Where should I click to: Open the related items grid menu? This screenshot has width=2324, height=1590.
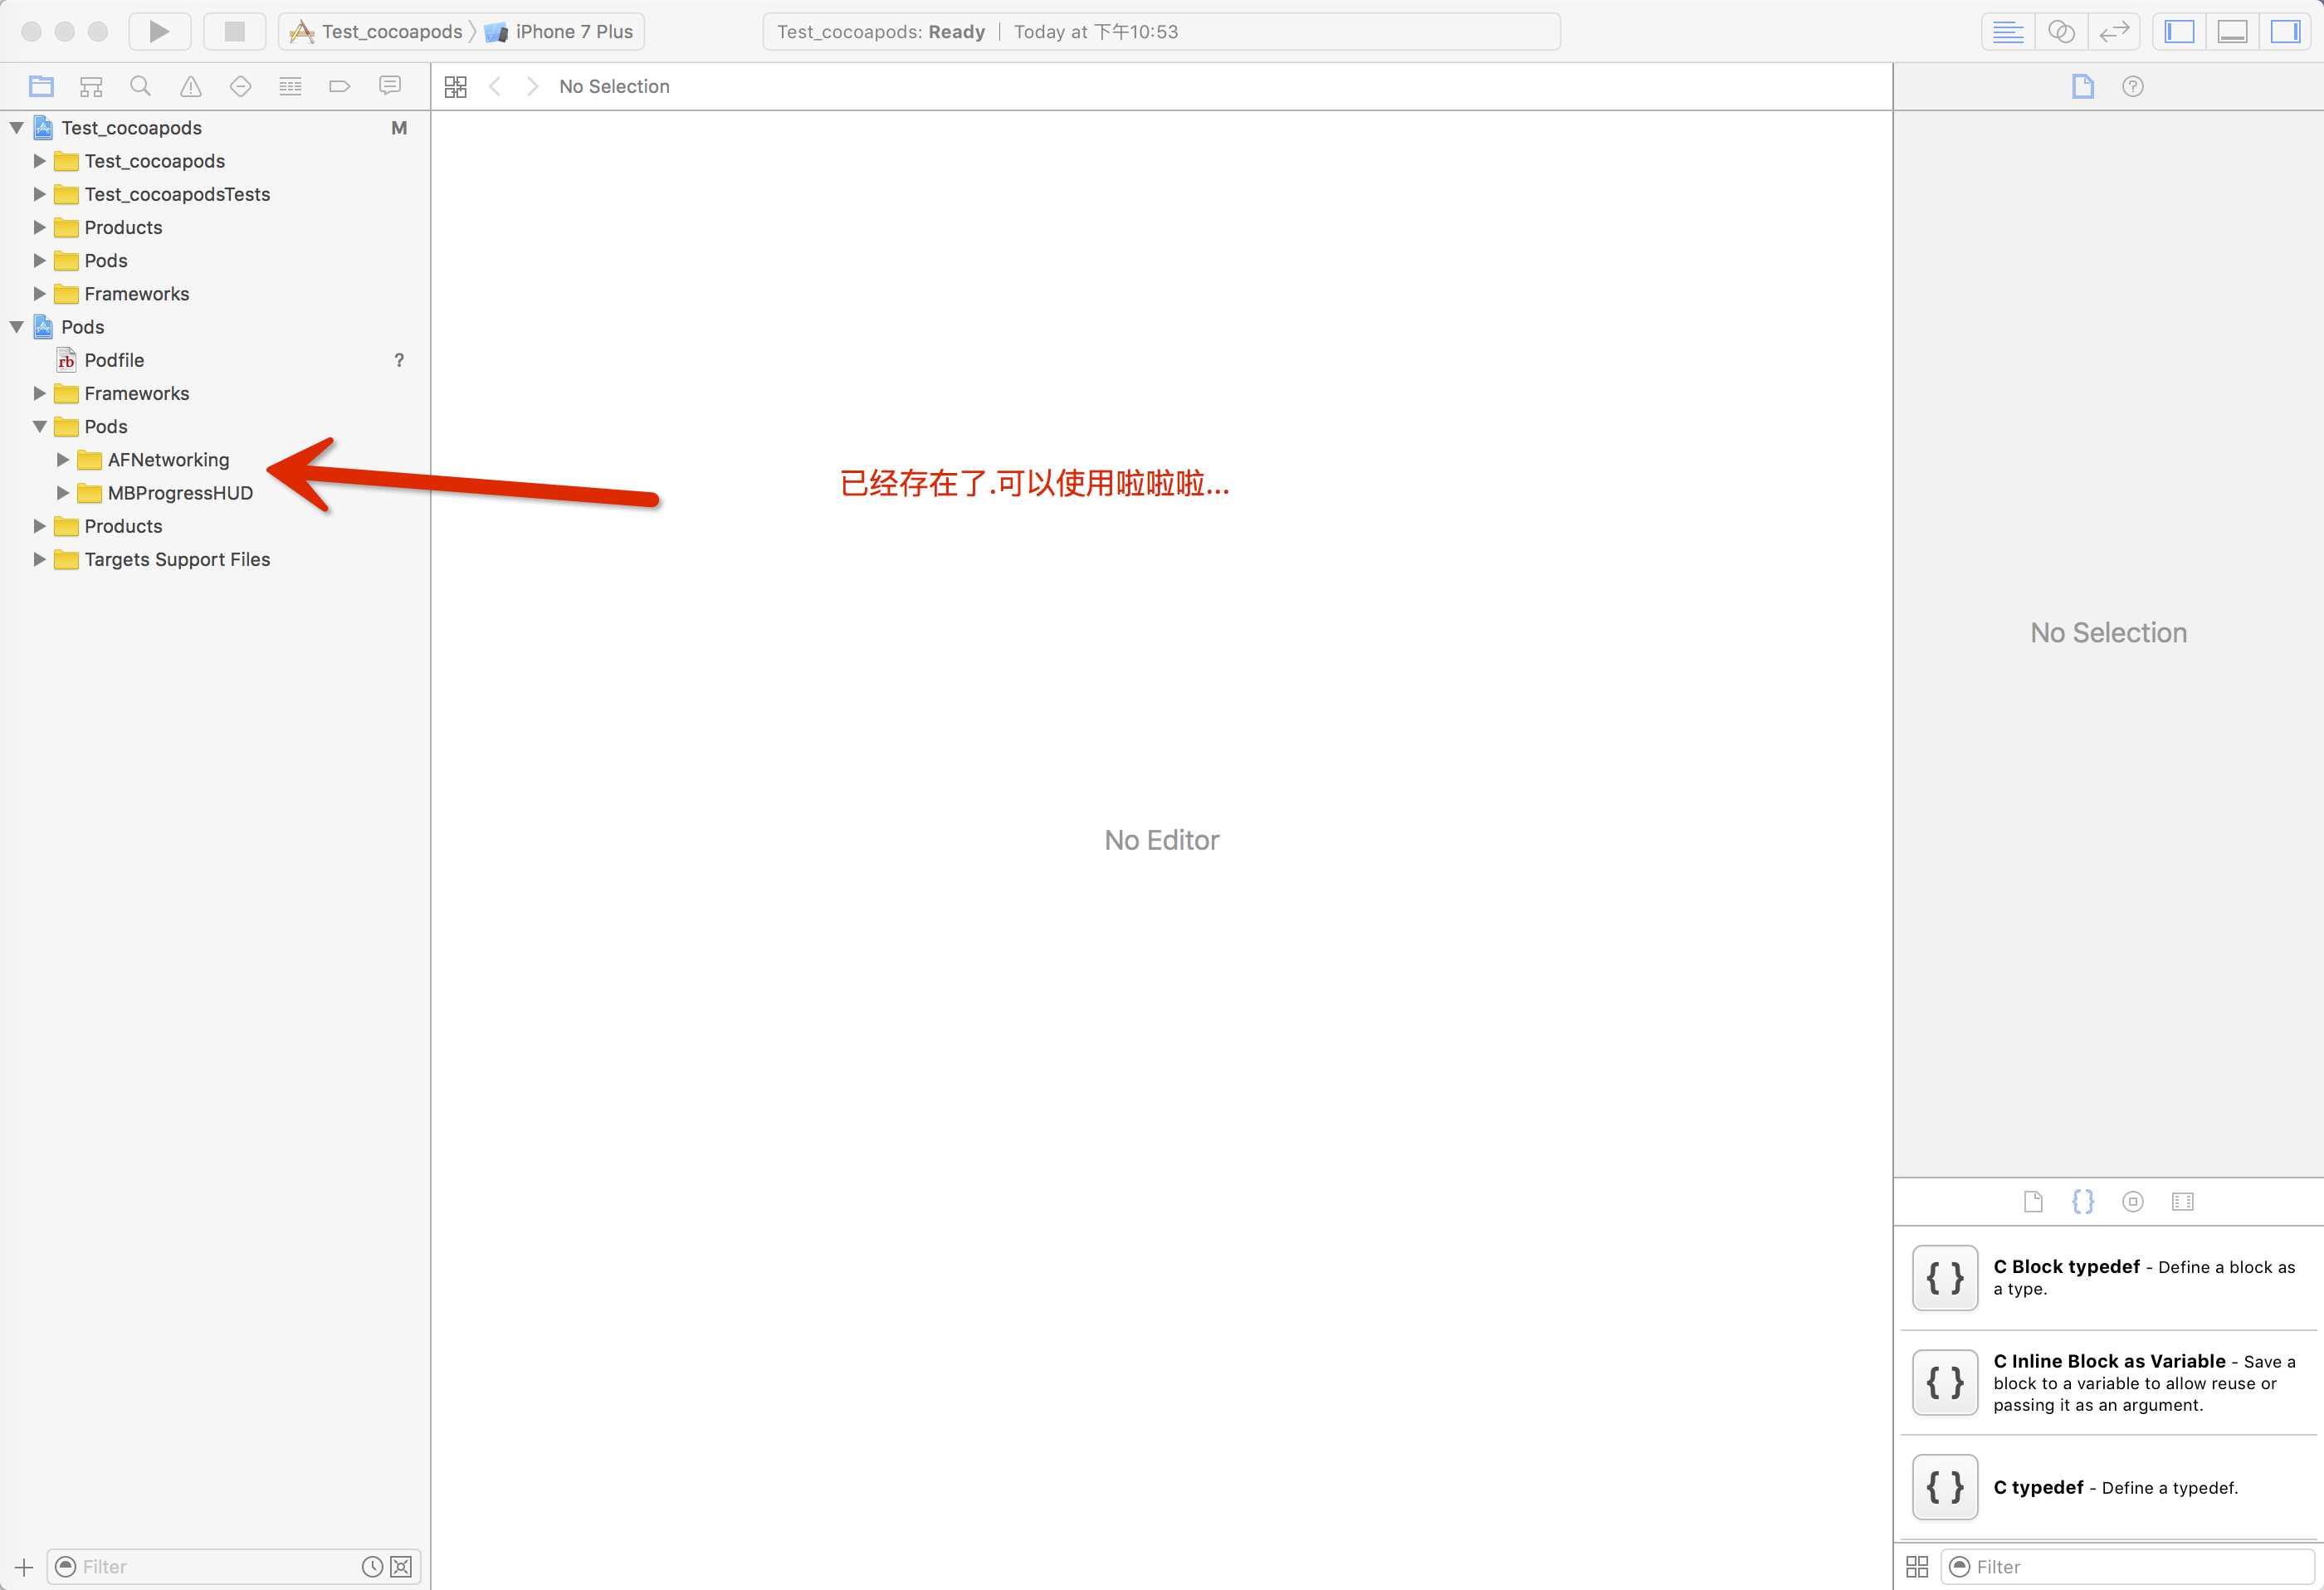(455, 86)
